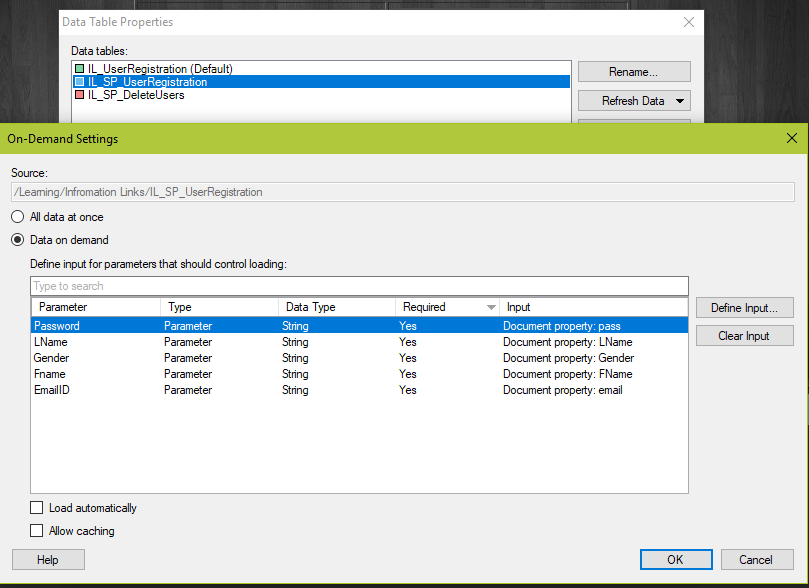Click the Rename button

634,72
